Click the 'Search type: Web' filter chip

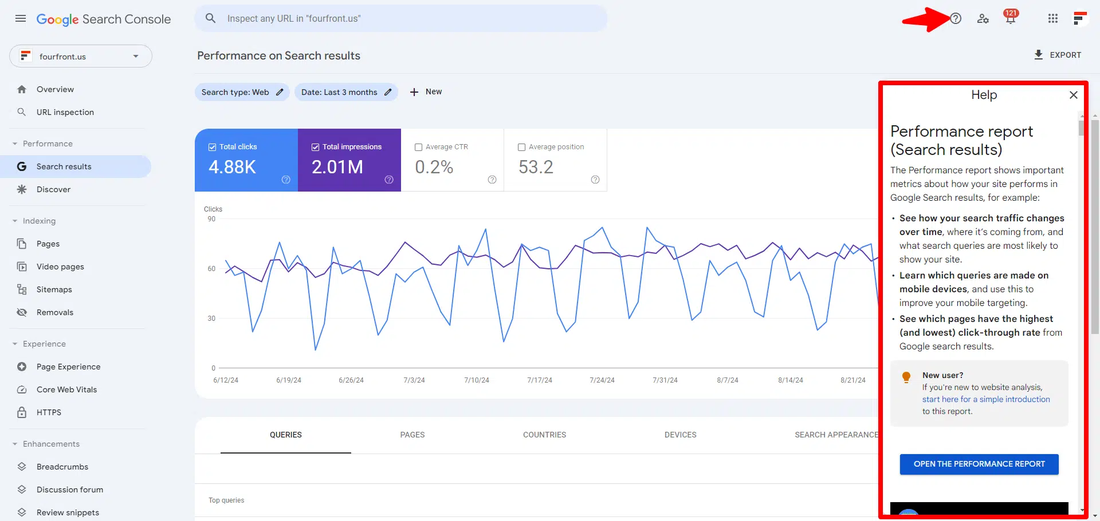pyautogui.click(x=242, y=92)
